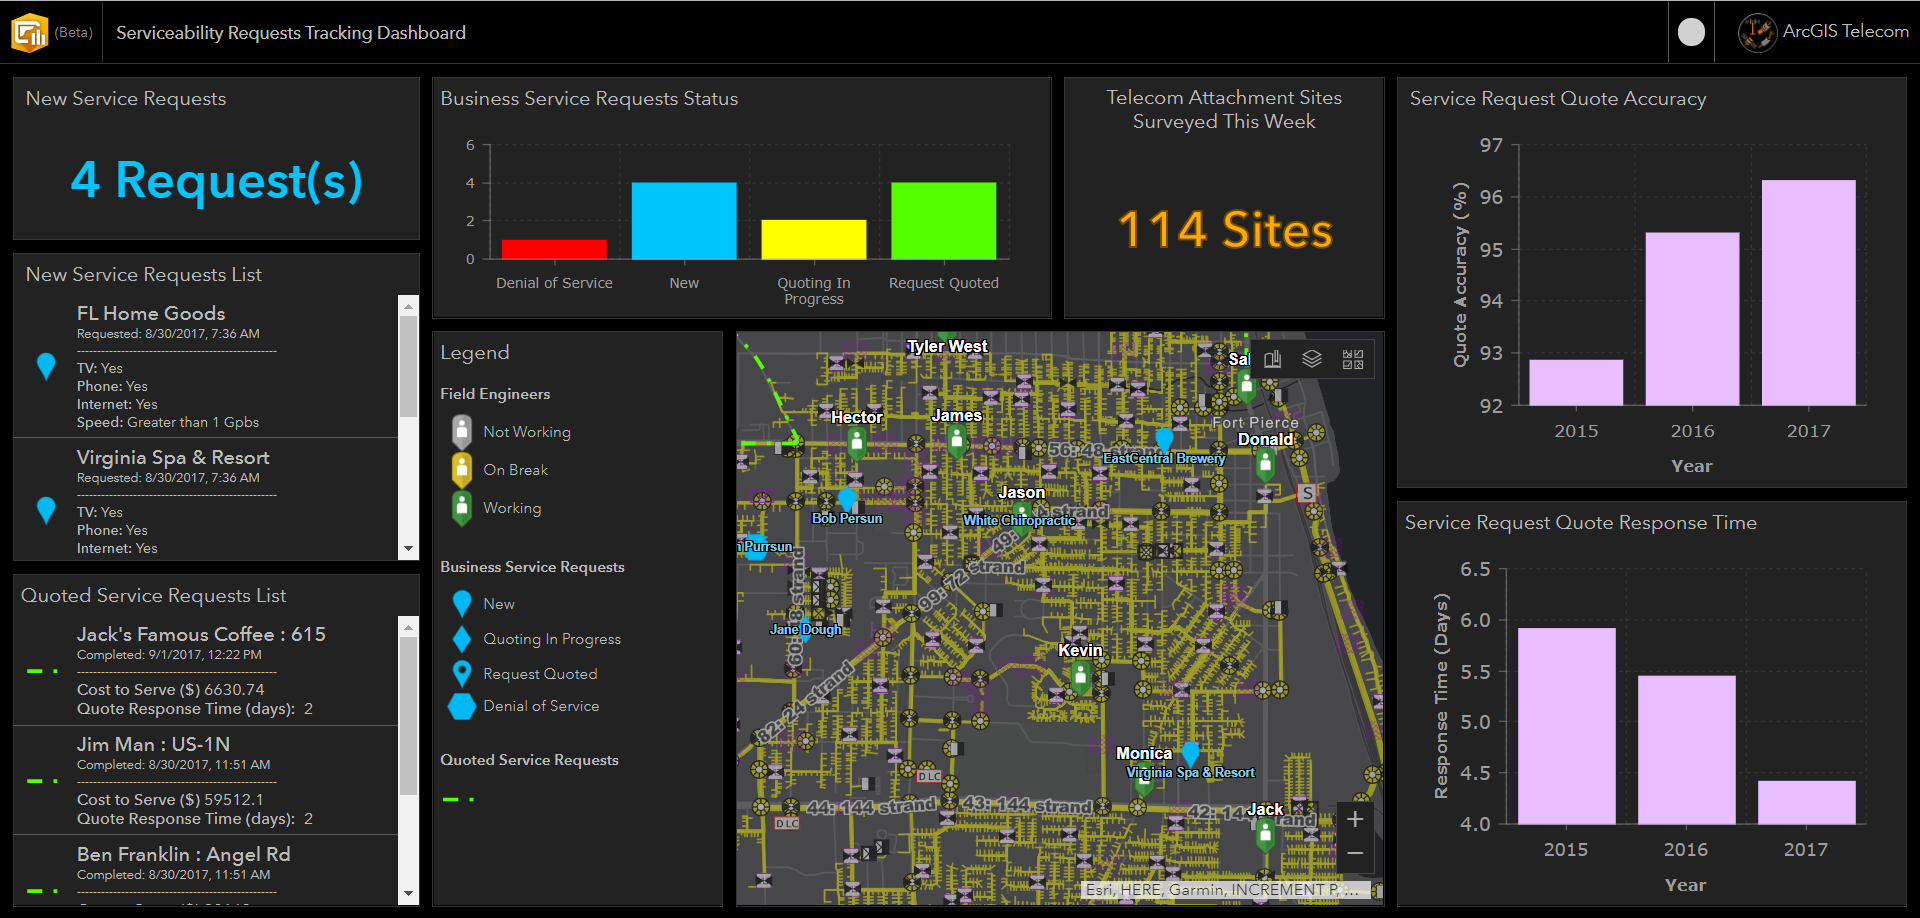Click the Bob Persun request pin
The width and height of the screenshot is (1920, 918).
(x=847, y=498)
